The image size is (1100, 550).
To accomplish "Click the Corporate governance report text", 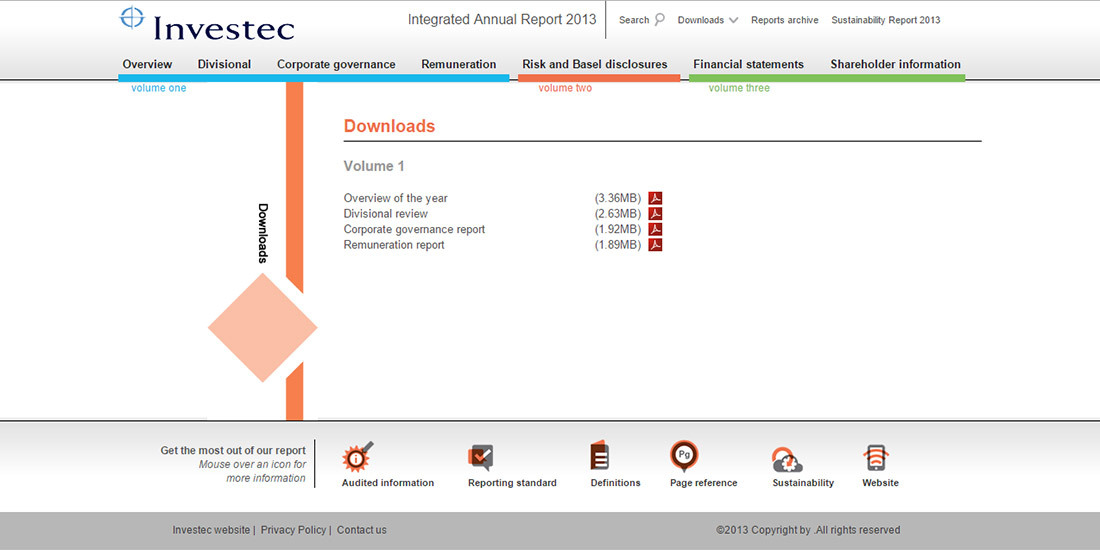I will (x=415, y=229).
